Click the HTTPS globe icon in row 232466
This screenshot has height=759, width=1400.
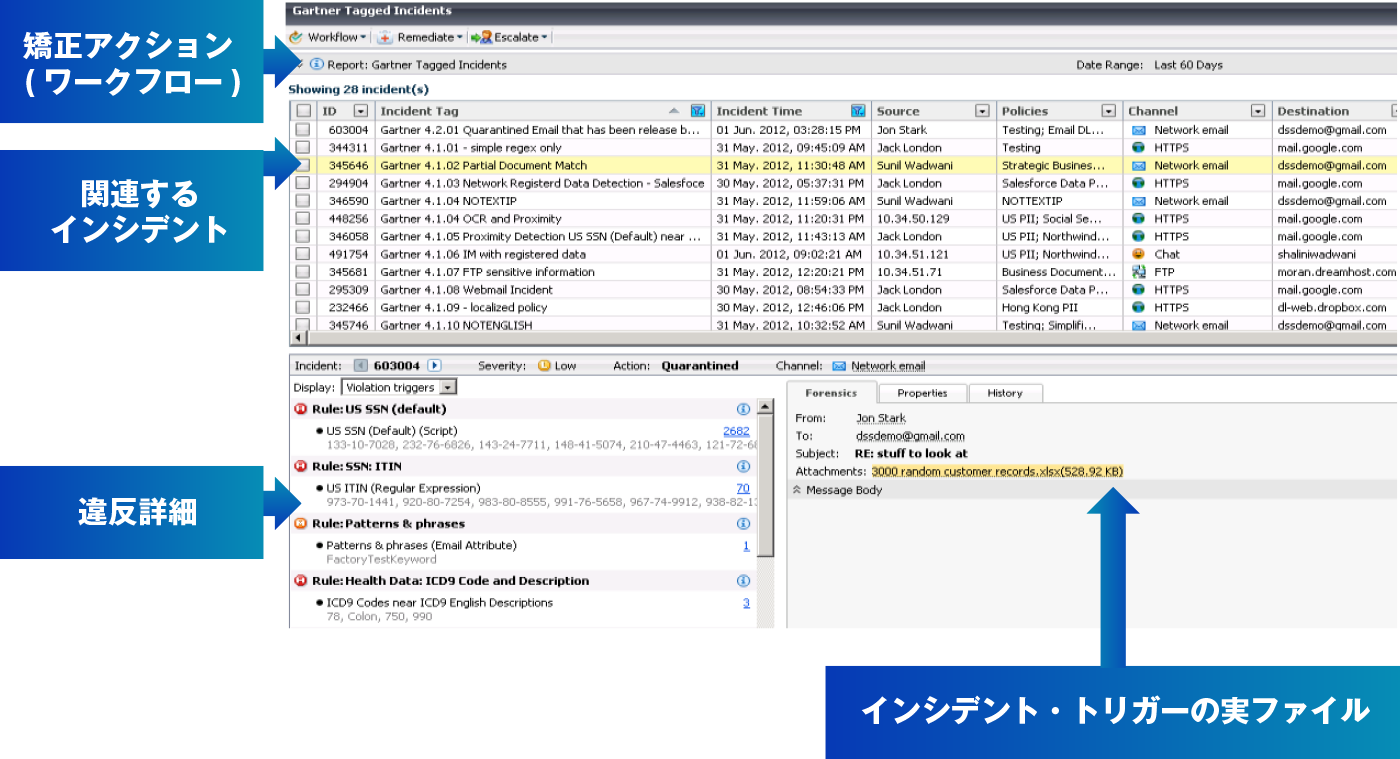coord(1138,308)
